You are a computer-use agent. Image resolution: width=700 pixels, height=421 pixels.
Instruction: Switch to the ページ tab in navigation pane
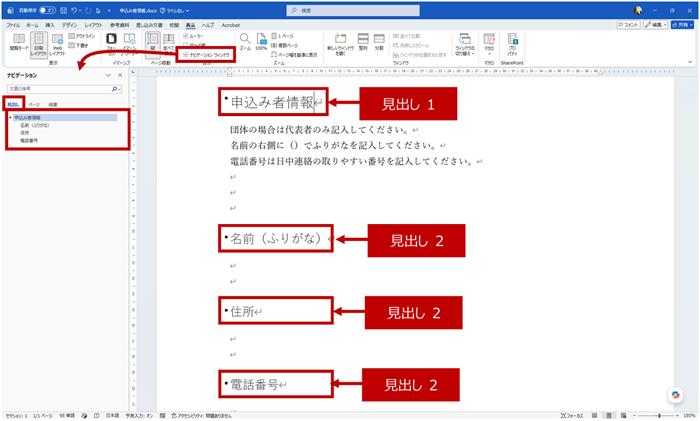click(34, 104)
